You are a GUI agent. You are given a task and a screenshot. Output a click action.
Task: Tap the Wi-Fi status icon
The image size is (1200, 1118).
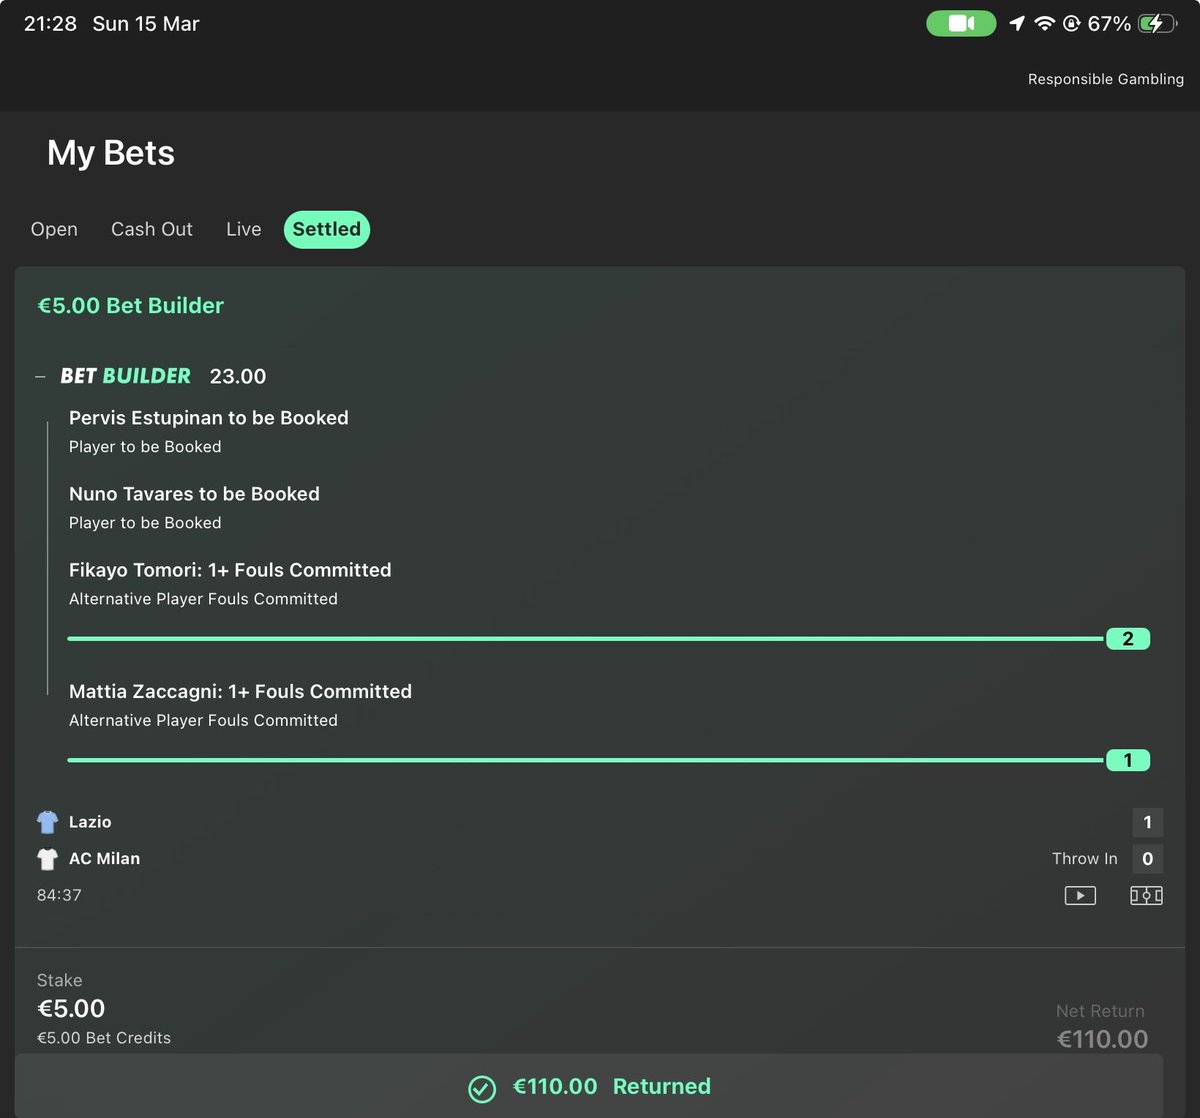coord(1045,23)
